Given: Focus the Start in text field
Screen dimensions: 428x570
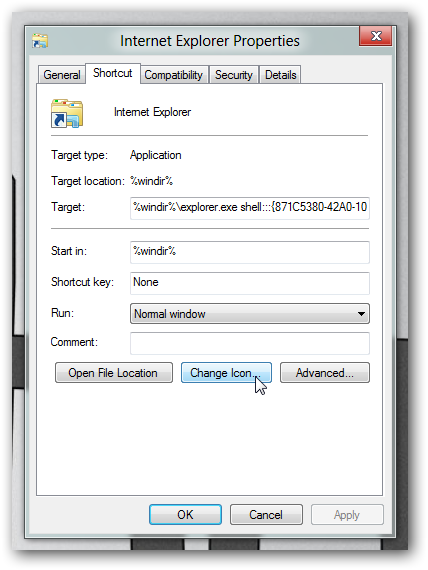Looking at the screenshot, I should 250,252.
